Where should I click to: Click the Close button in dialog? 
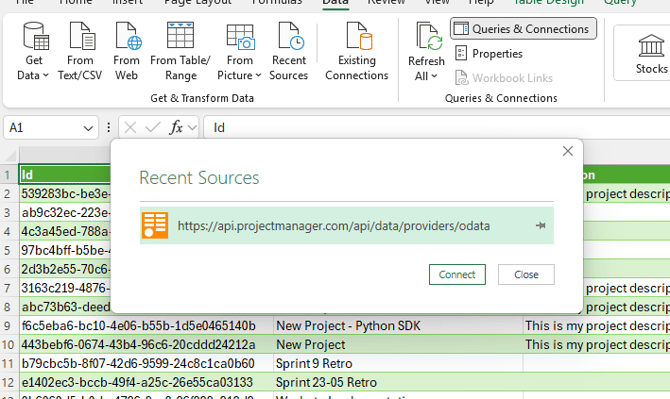(x=526, y=274)
